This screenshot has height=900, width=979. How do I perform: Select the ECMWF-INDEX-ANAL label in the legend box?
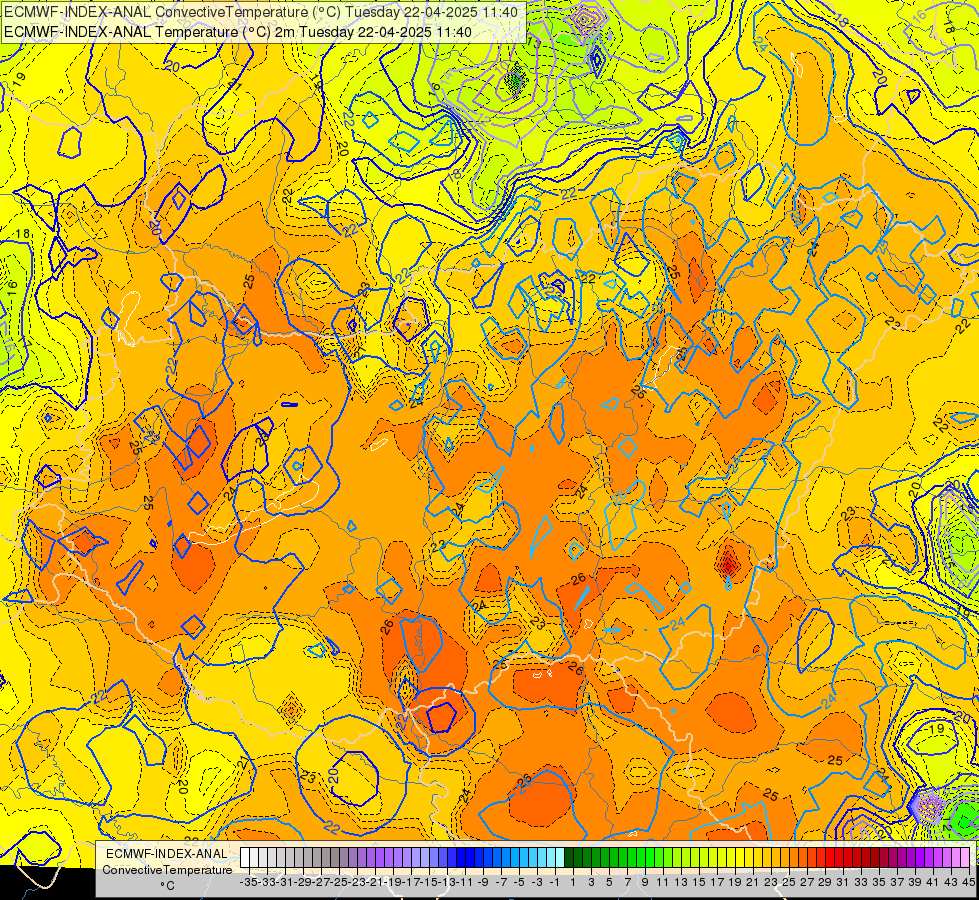pyautogui.click(x=167, y=854)
